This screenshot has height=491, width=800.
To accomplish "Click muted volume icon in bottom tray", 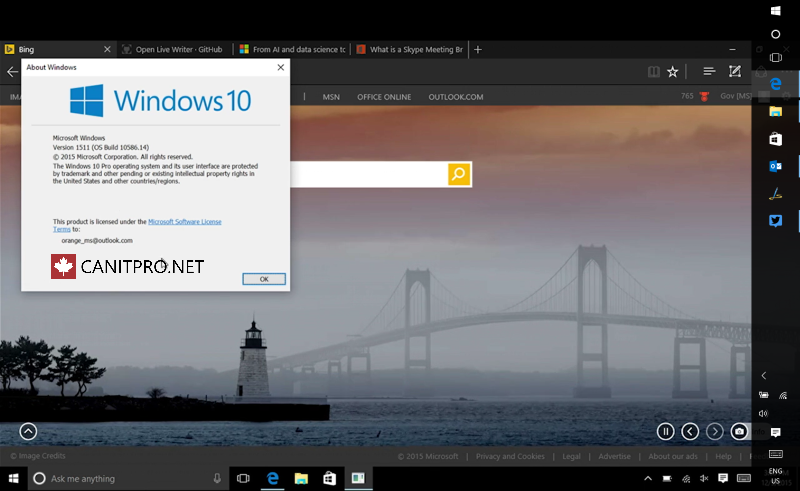I will click(704, 478).
